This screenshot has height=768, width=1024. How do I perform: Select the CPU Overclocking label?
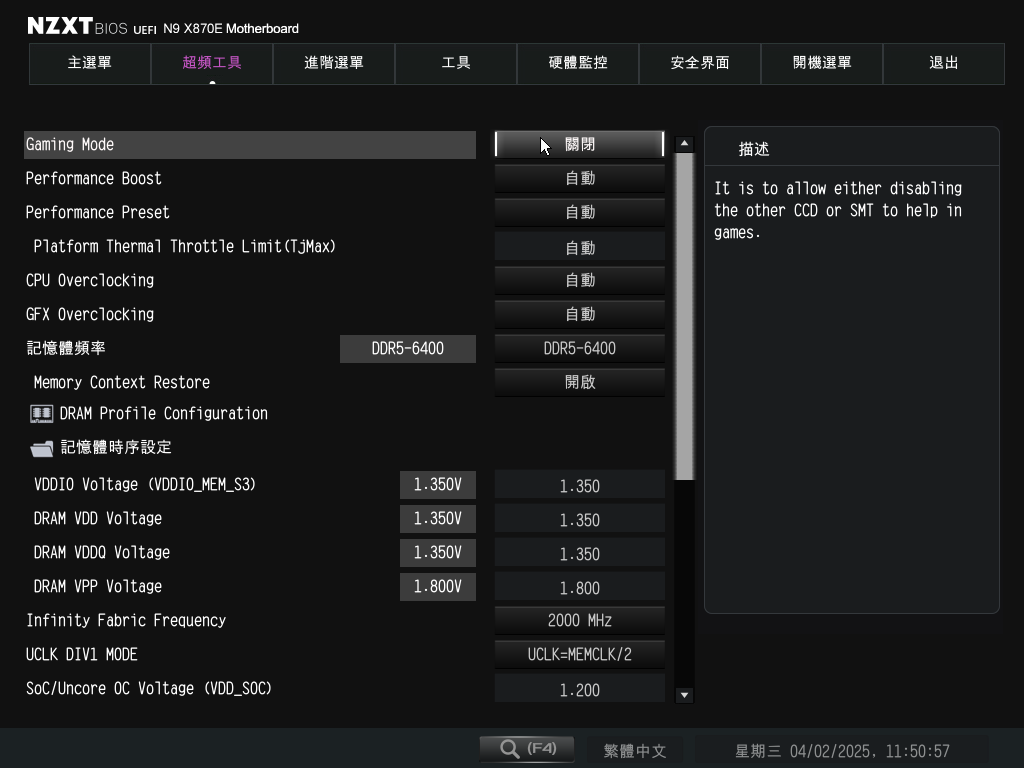pyautogui.click(x=90, y=280)
